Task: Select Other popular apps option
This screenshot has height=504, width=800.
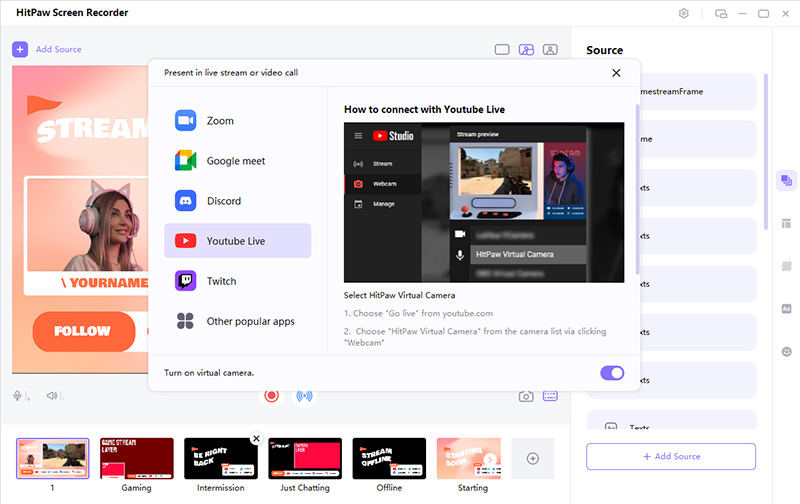Action: [237, 321]
